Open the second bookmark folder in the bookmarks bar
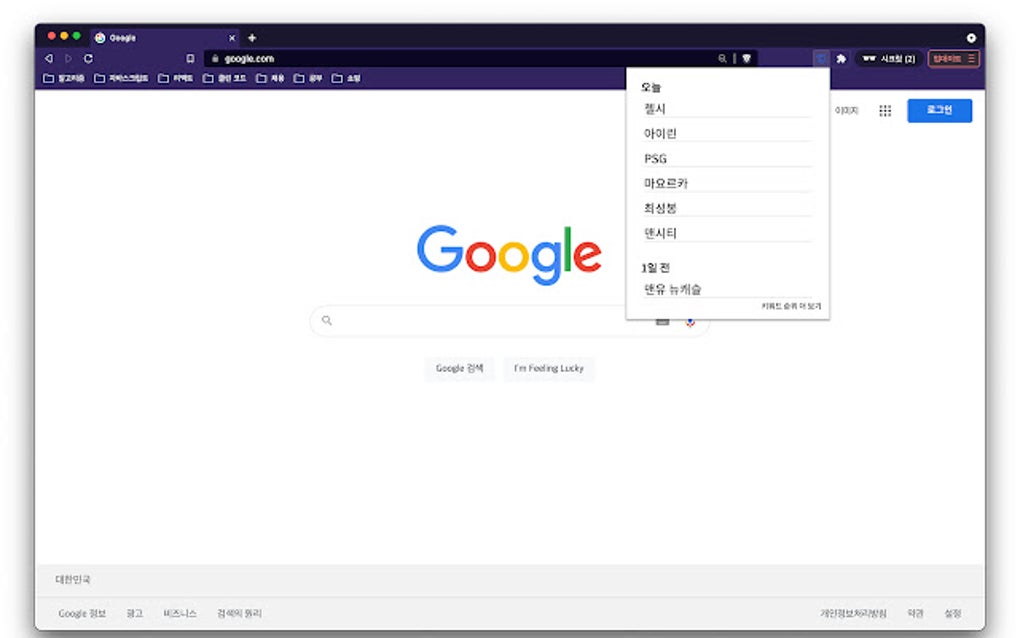Screen dimensions: 1020x638 coord(122,78)
